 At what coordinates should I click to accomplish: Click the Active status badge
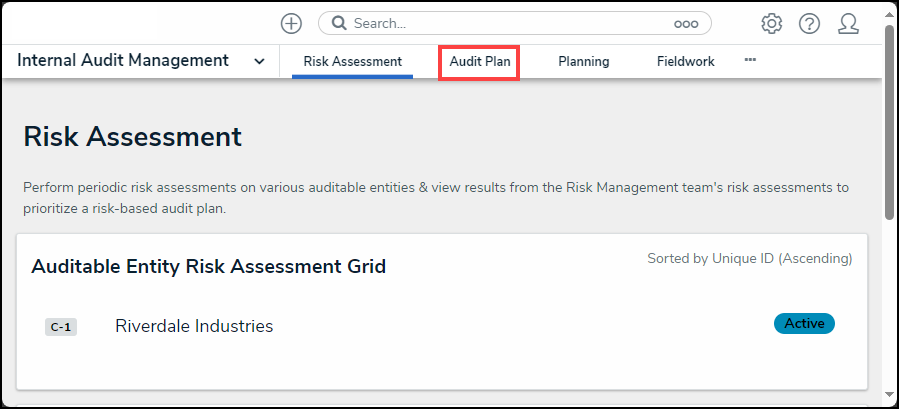coord(803,323)
